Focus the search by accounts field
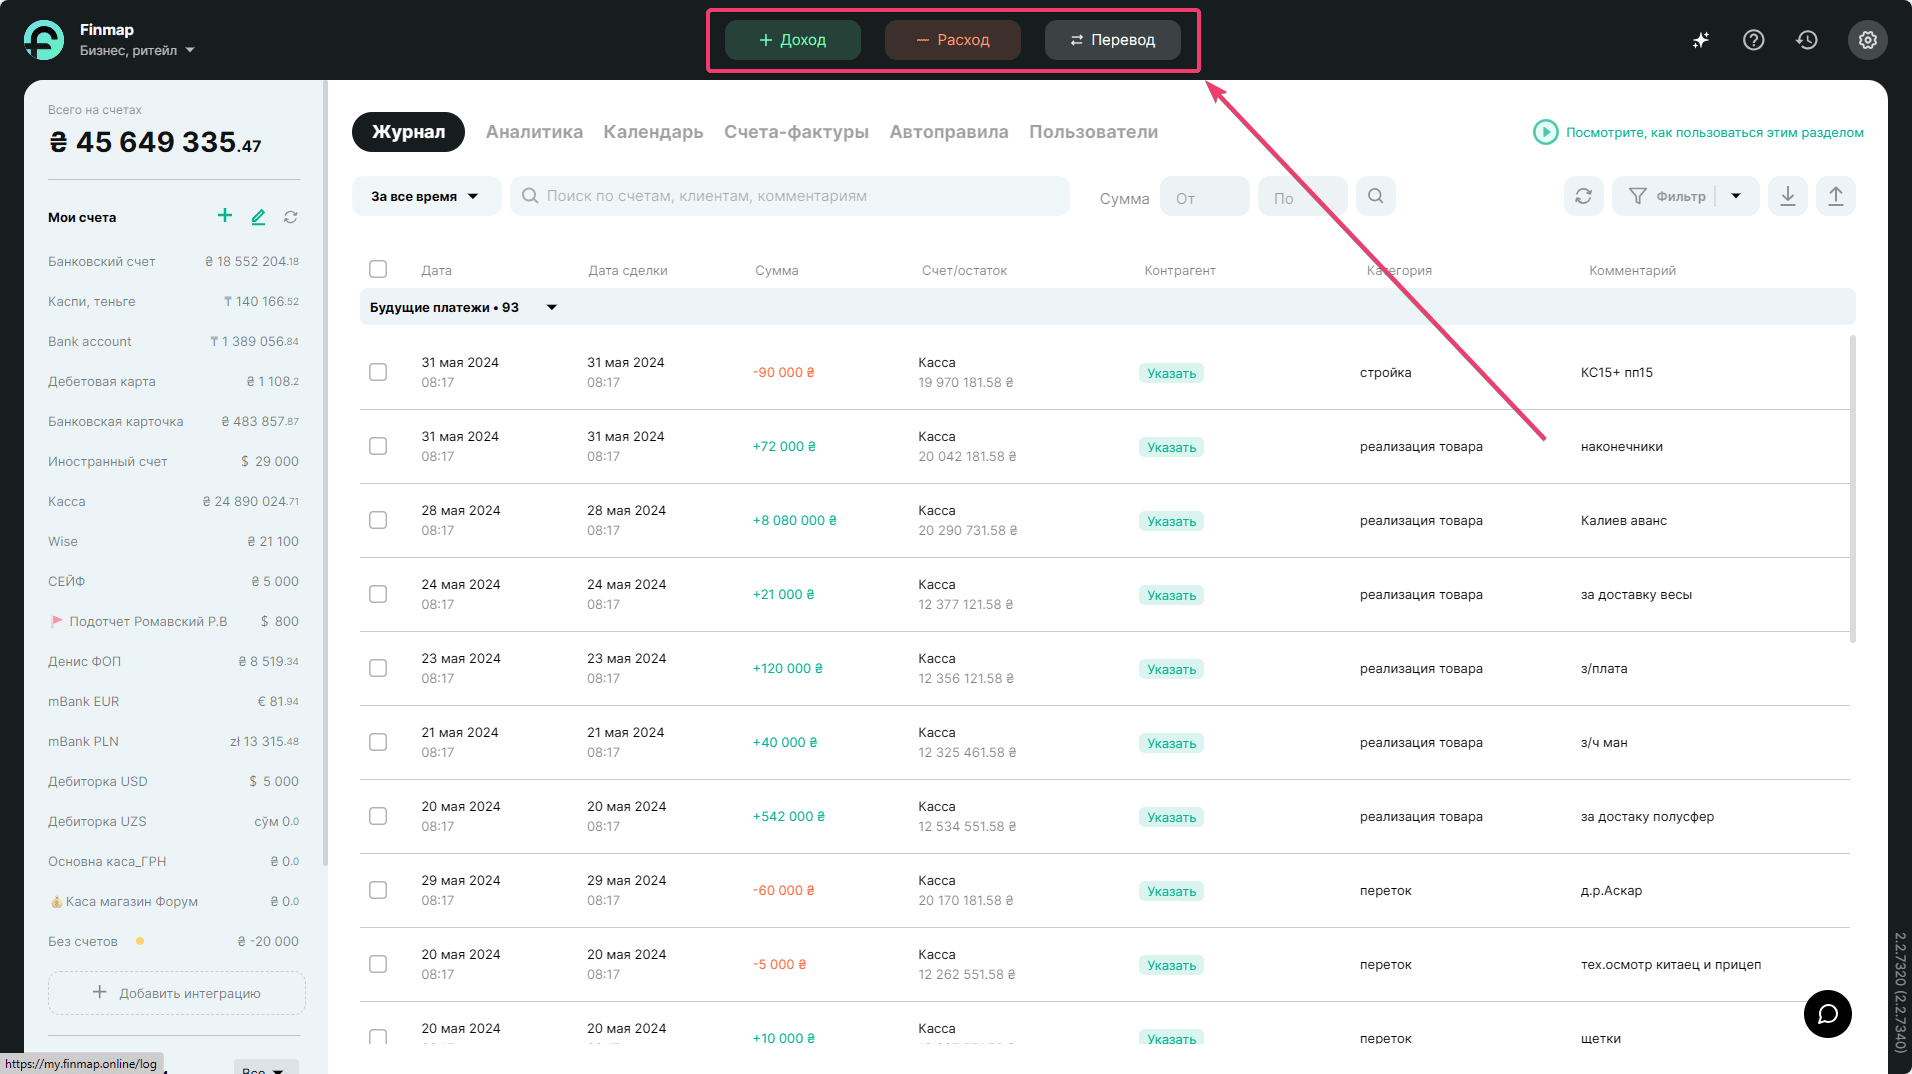Screen dimensions: 1912x1074 (790, 196)
